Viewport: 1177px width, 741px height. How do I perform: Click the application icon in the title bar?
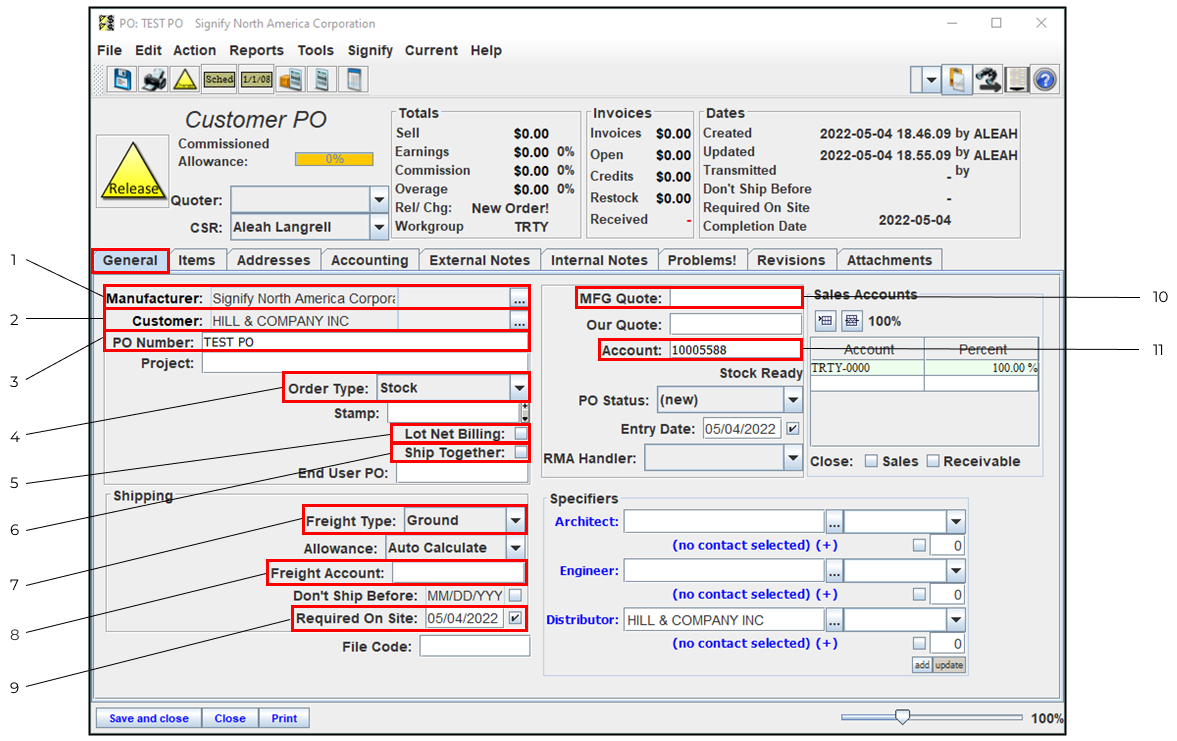pyautogui.click(x=107, y=23)
